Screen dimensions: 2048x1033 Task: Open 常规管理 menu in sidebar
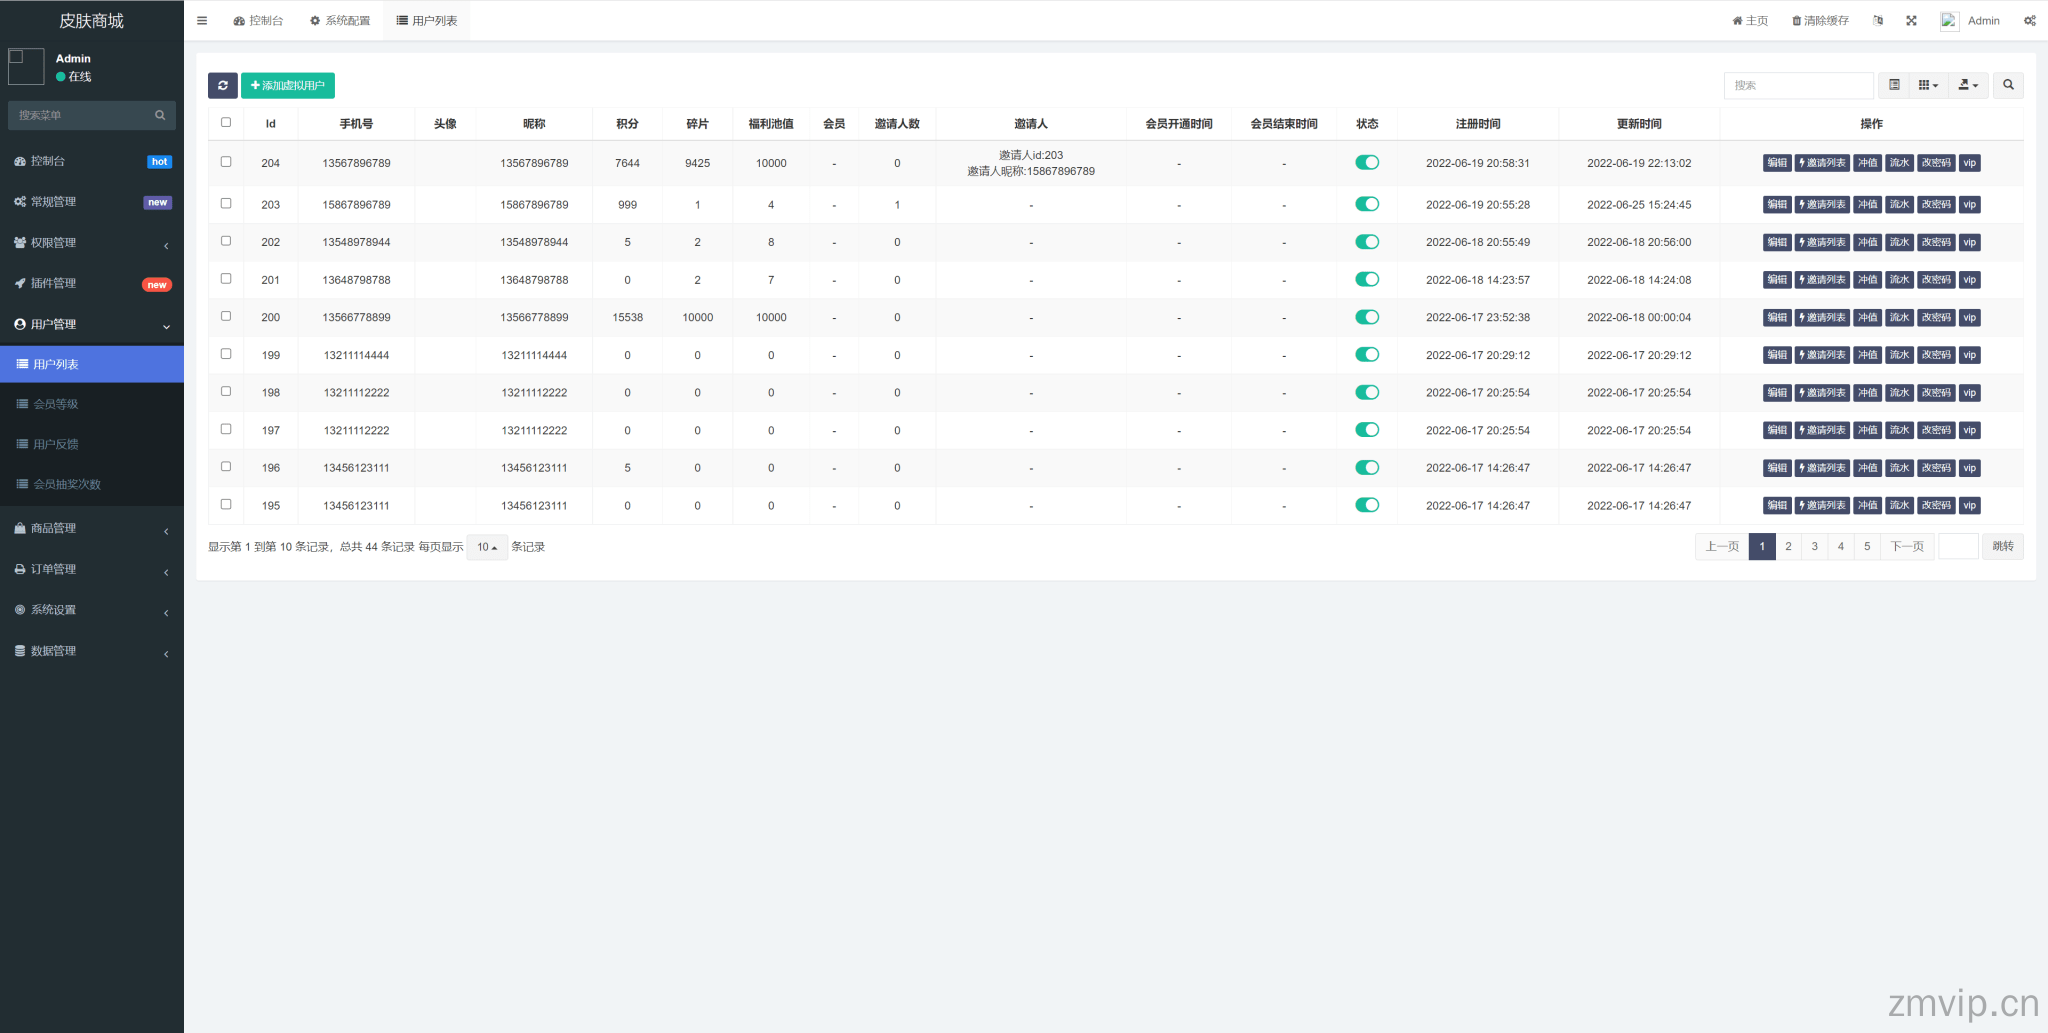[x=92, y=202]
